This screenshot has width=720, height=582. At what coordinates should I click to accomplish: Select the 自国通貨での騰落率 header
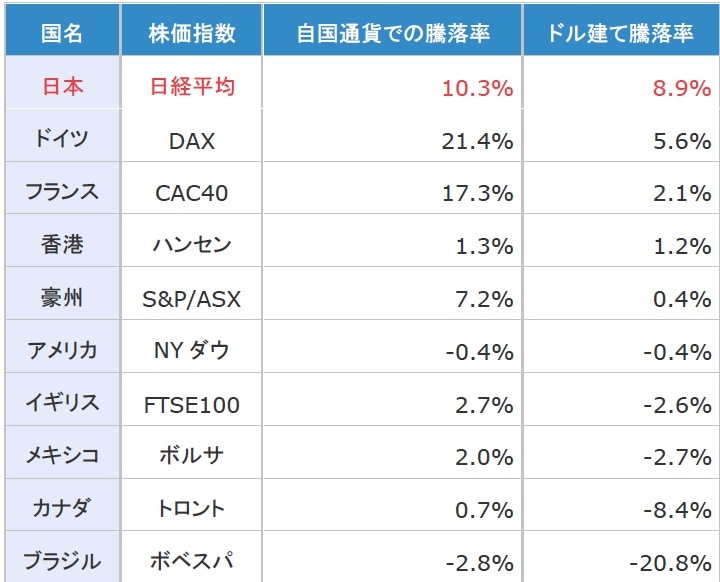393,33
